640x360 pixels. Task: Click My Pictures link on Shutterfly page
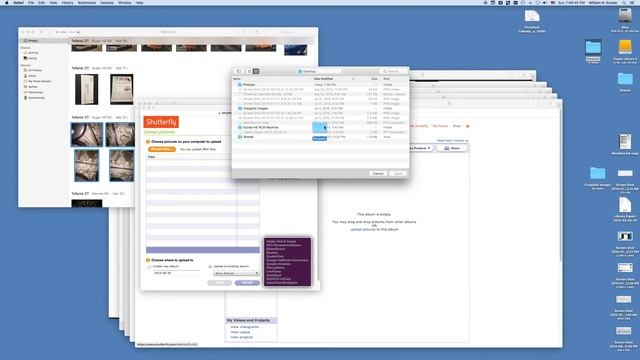point(440,126)
